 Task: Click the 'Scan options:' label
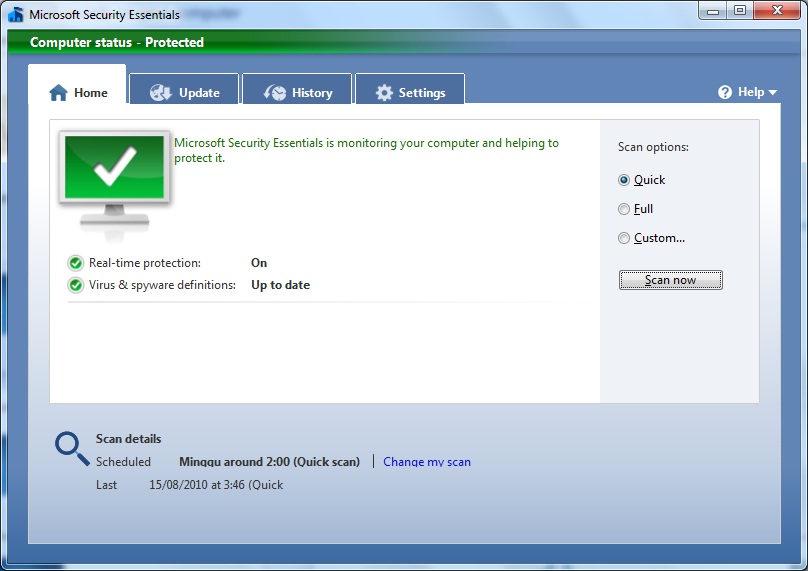[653, 147]
